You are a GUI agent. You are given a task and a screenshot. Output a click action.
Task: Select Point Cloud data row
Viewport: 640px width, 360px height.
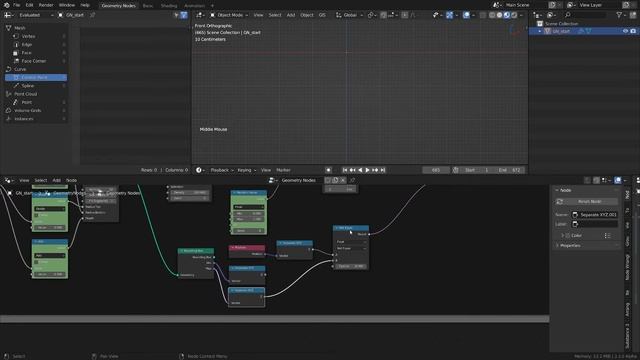click(25, 94)
